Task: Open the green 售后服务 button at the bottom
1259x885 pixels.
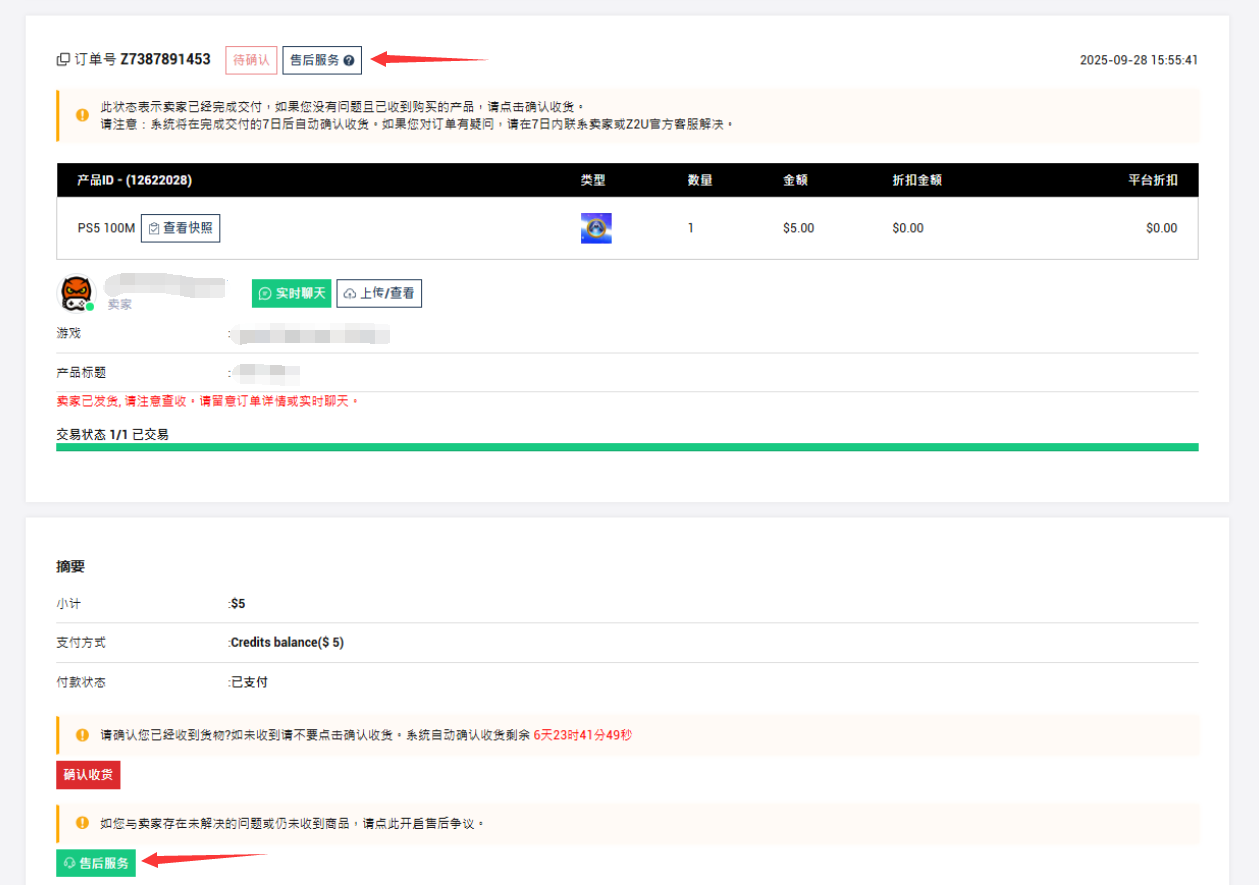Action: pyautogui.click(x=96, y=863)
